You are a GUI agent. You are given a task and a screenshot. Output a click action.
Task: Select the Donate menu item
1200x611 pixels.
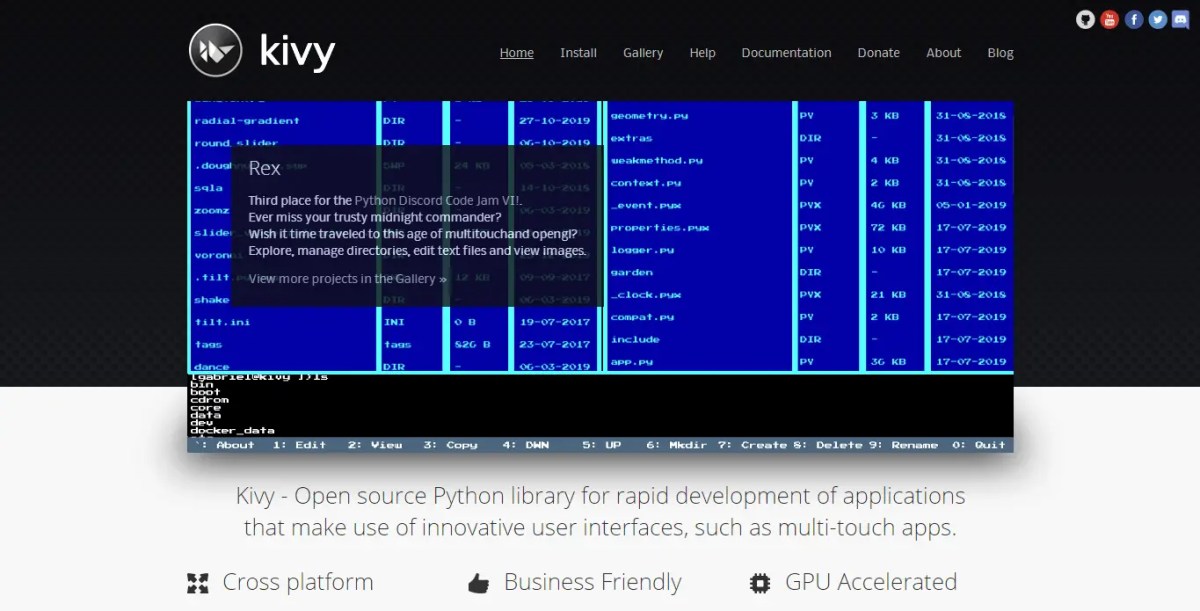pos(879,53)
